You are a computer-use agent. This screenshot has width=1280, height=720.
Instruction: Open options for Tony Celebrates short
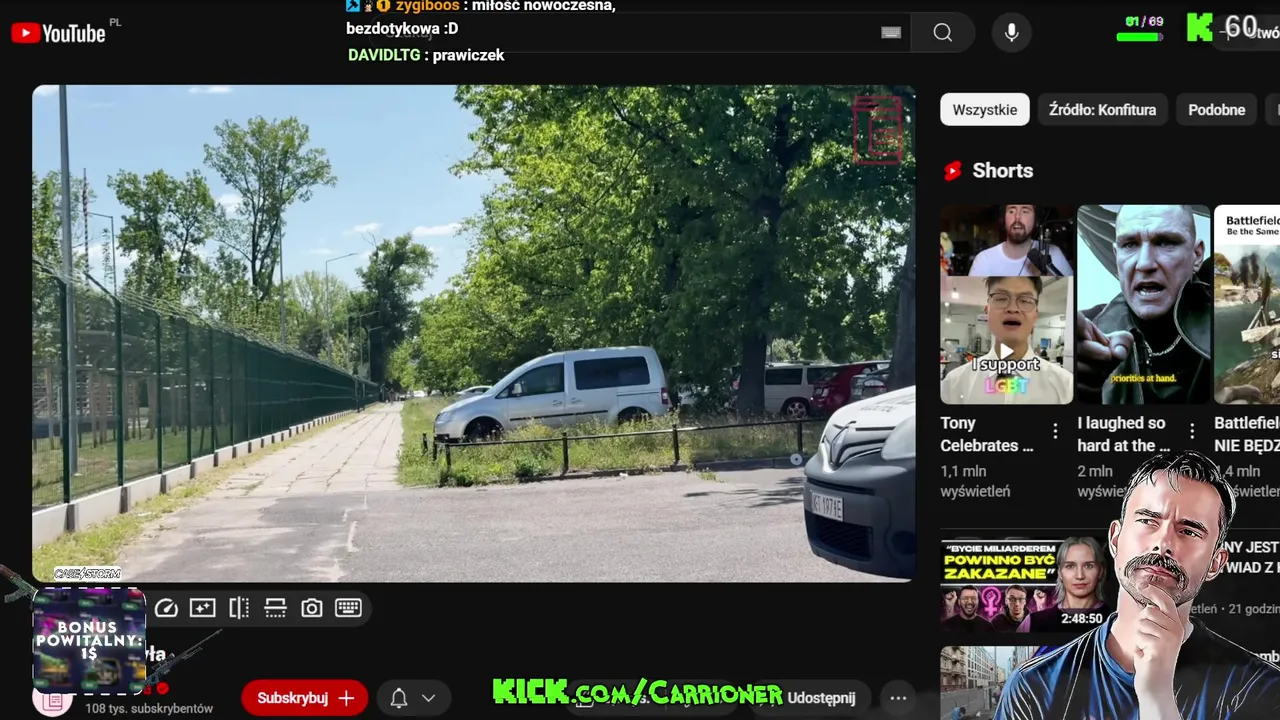click(1055, 432)
